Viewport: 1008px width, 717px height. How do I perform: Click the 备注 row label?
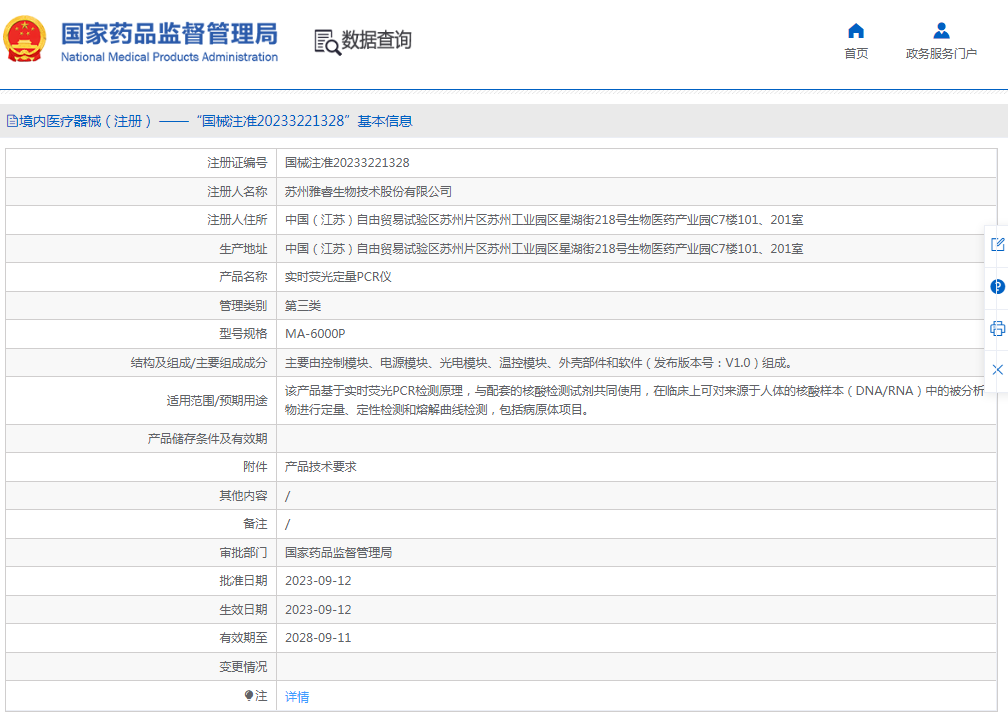[x=255, y=524]
